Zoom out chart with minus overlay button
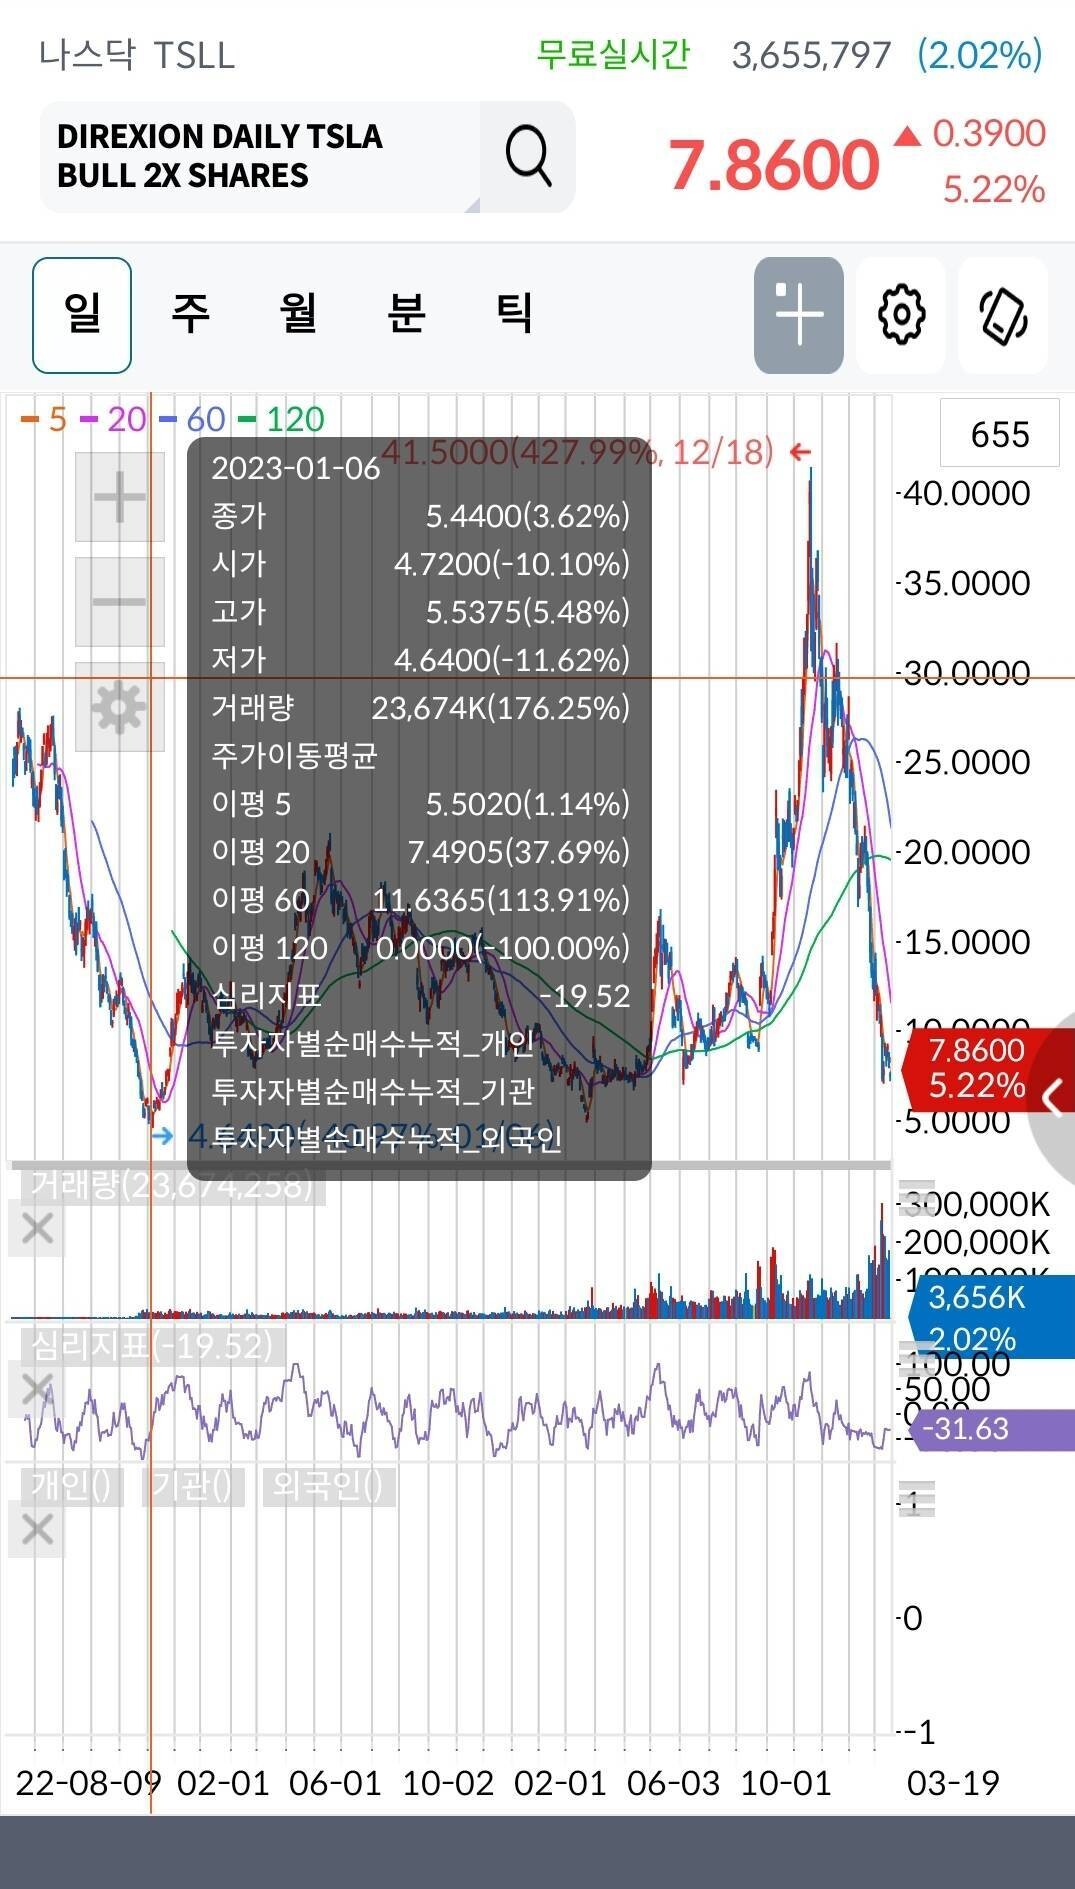Screen dimensions: 1075x1889 coord(120,602)
